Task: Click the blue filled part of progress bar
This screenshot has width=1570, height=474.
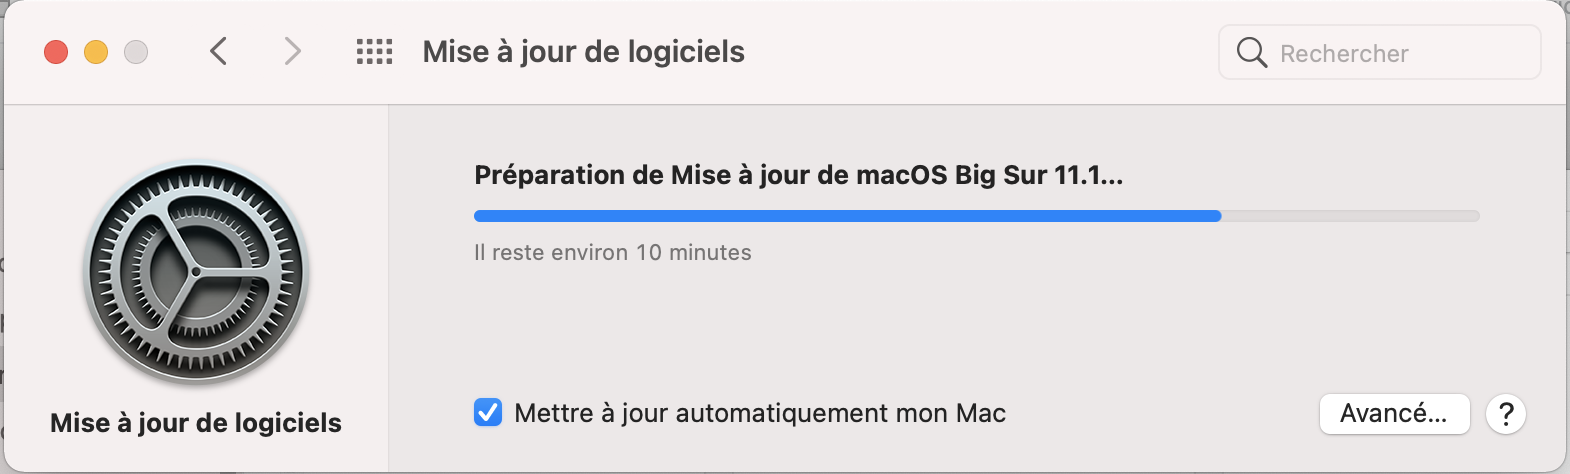Action: click(846, 216)
